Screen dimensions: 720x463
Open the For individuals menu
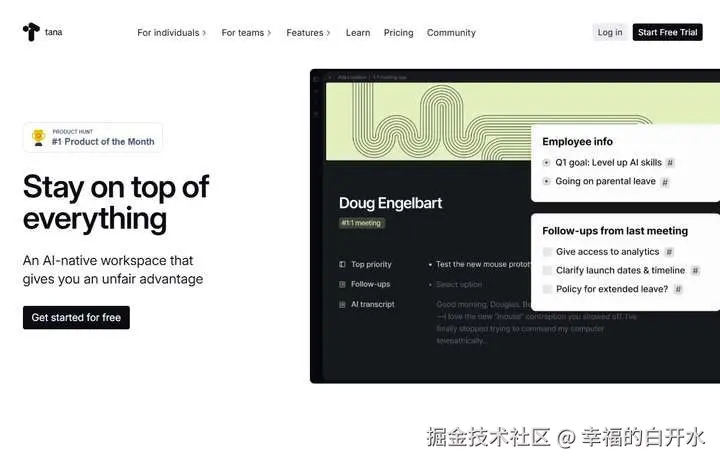[171, 33]
